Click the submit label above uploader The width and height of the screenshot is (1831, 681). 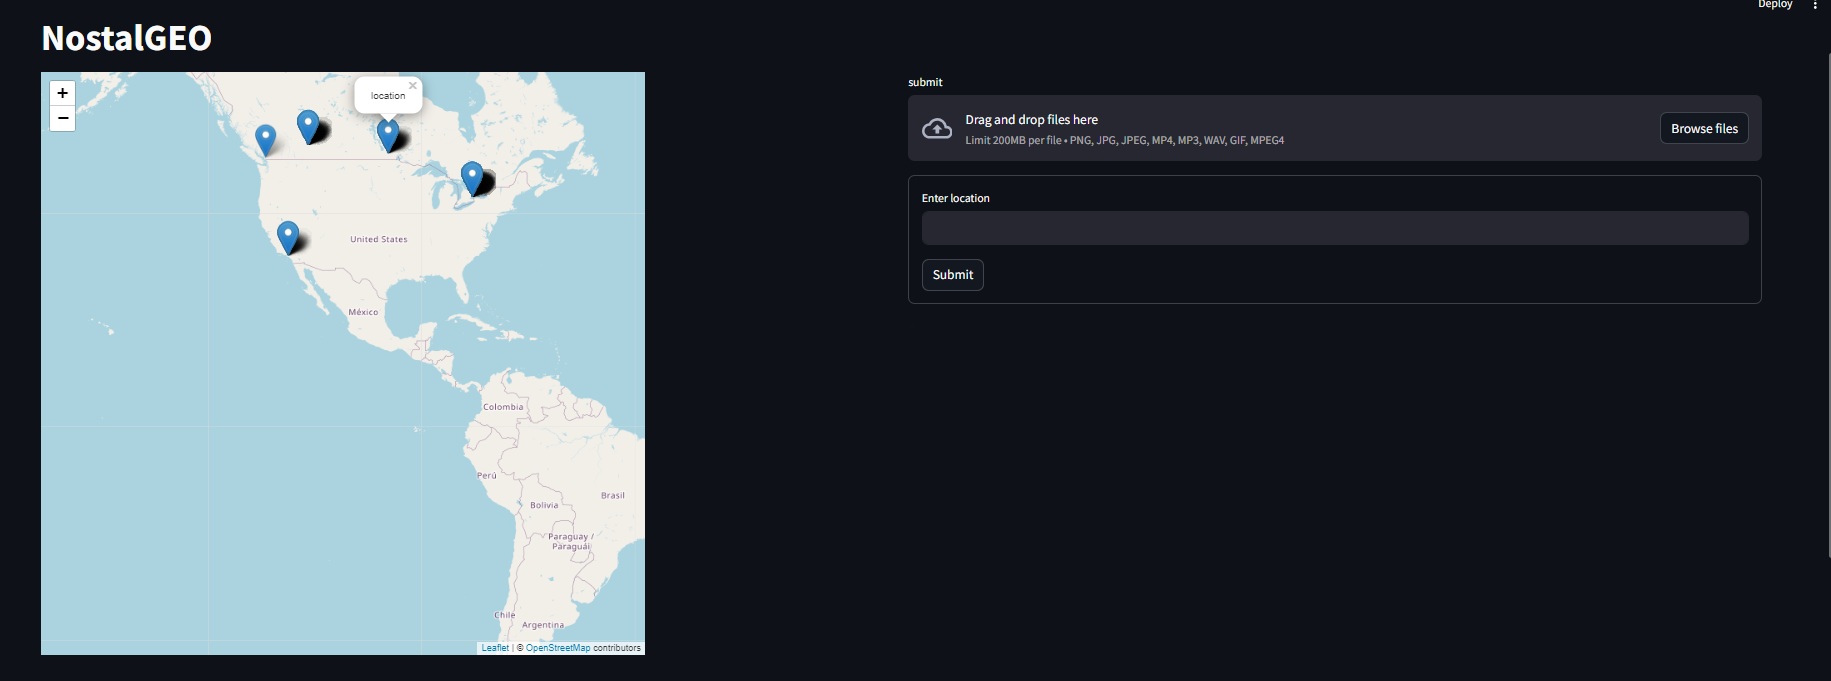click(x=925, y=82)
